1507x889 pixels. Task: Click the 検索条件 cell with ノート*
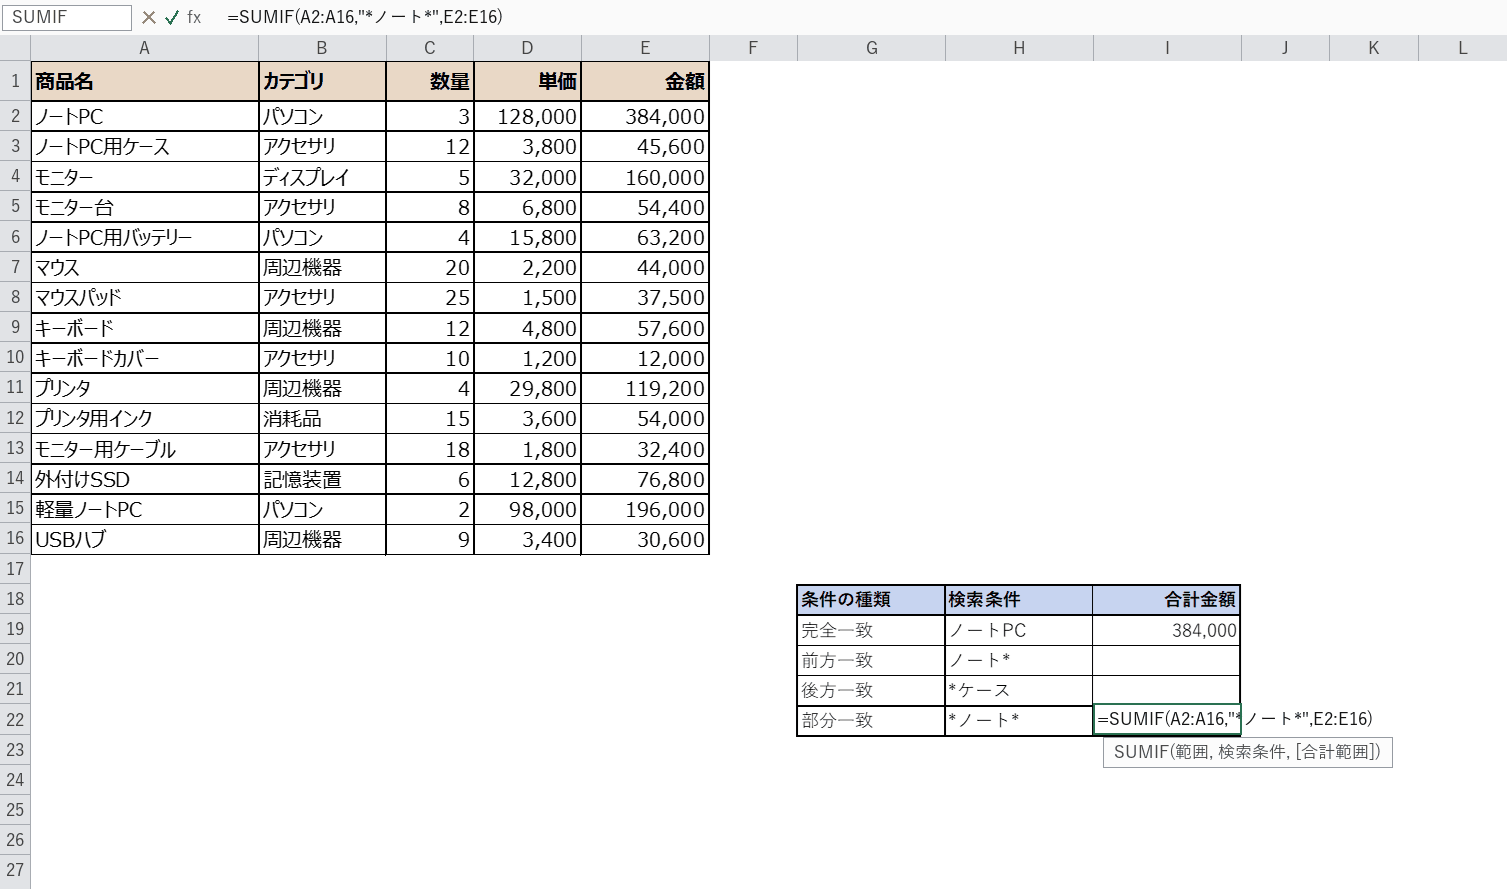point(1019,660)
